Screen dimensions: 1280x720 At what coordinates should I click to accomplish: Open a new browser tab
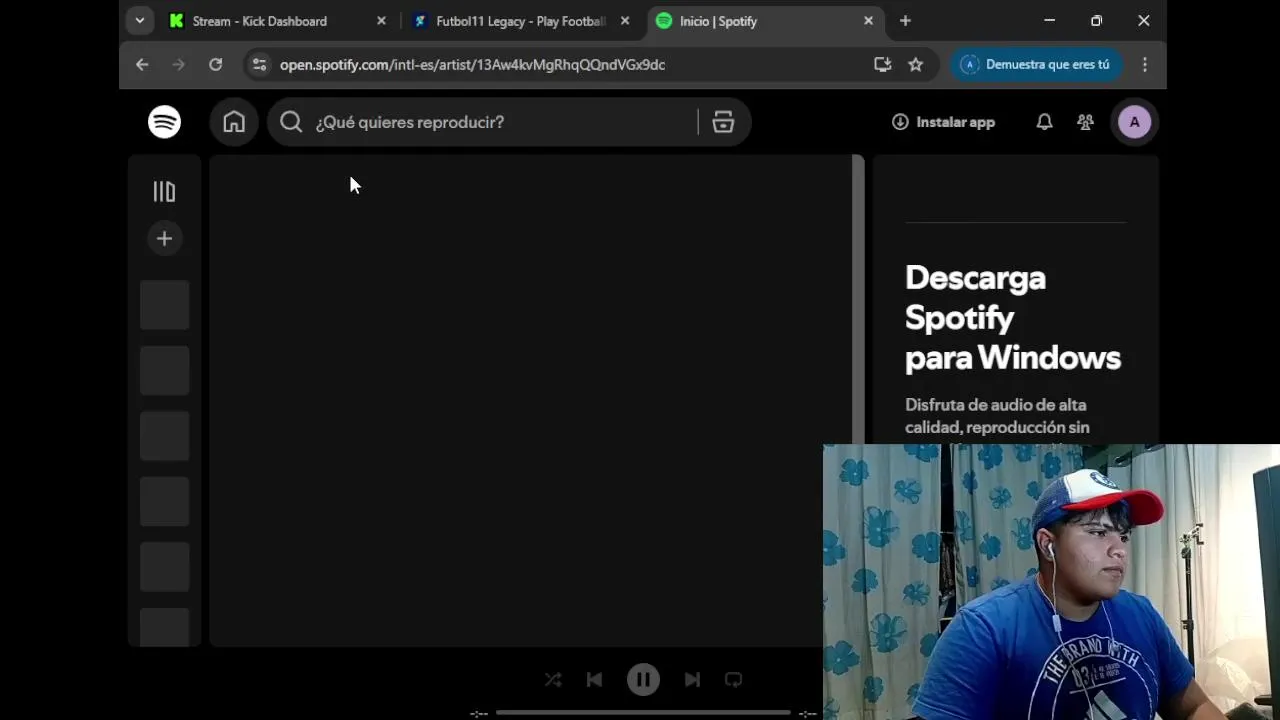(905, 21)
